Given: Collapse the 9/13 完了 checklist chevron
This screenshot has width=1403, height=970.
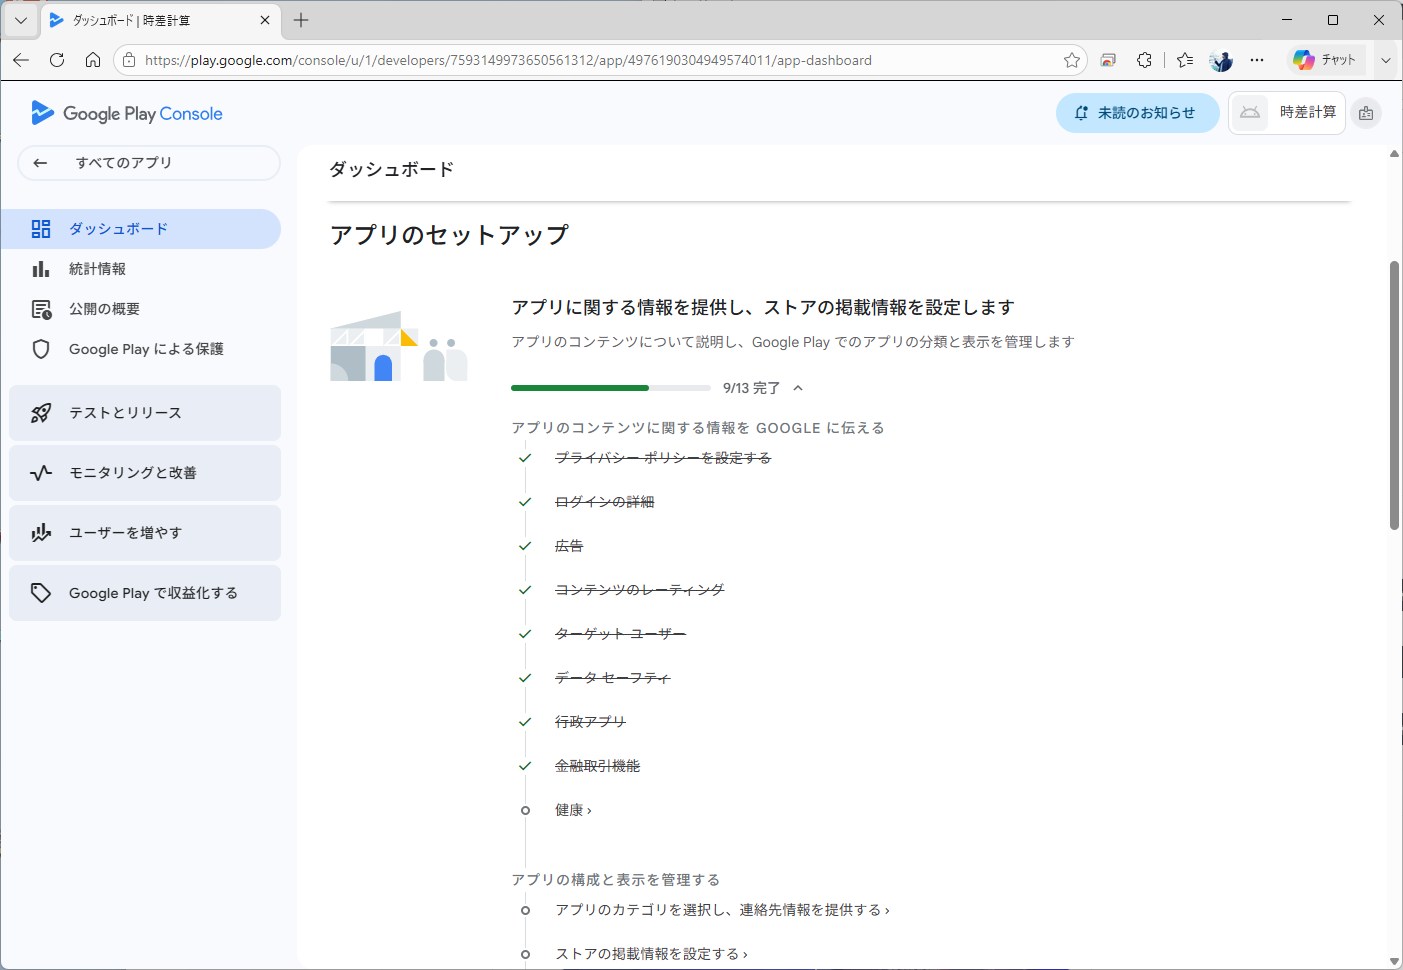Looking at the screenshot, I should 798,388.
